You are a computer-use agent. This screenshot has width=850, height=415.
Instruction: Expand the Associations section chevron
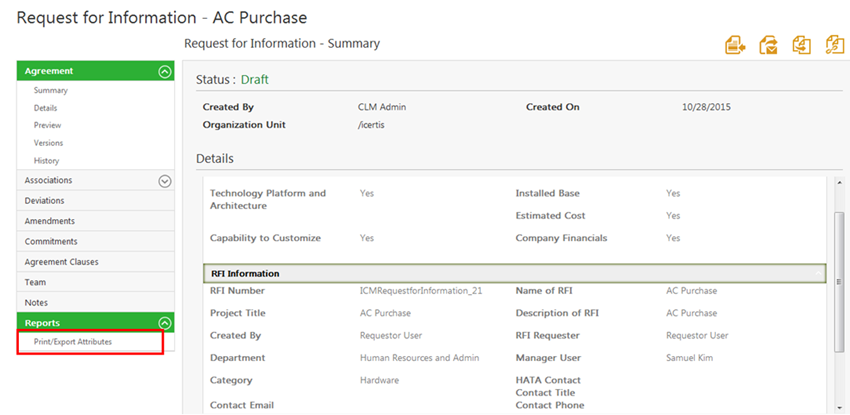click(x=165, y=181)
